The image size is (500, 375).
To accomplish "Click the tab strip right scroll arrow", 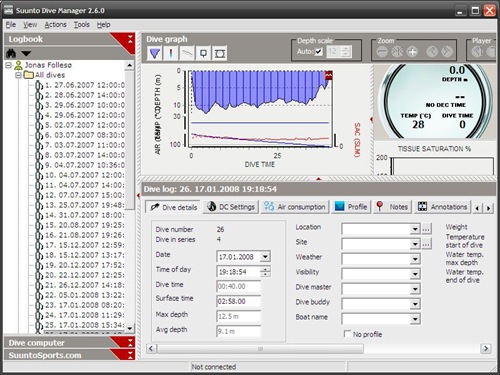I will coord(489,208).
